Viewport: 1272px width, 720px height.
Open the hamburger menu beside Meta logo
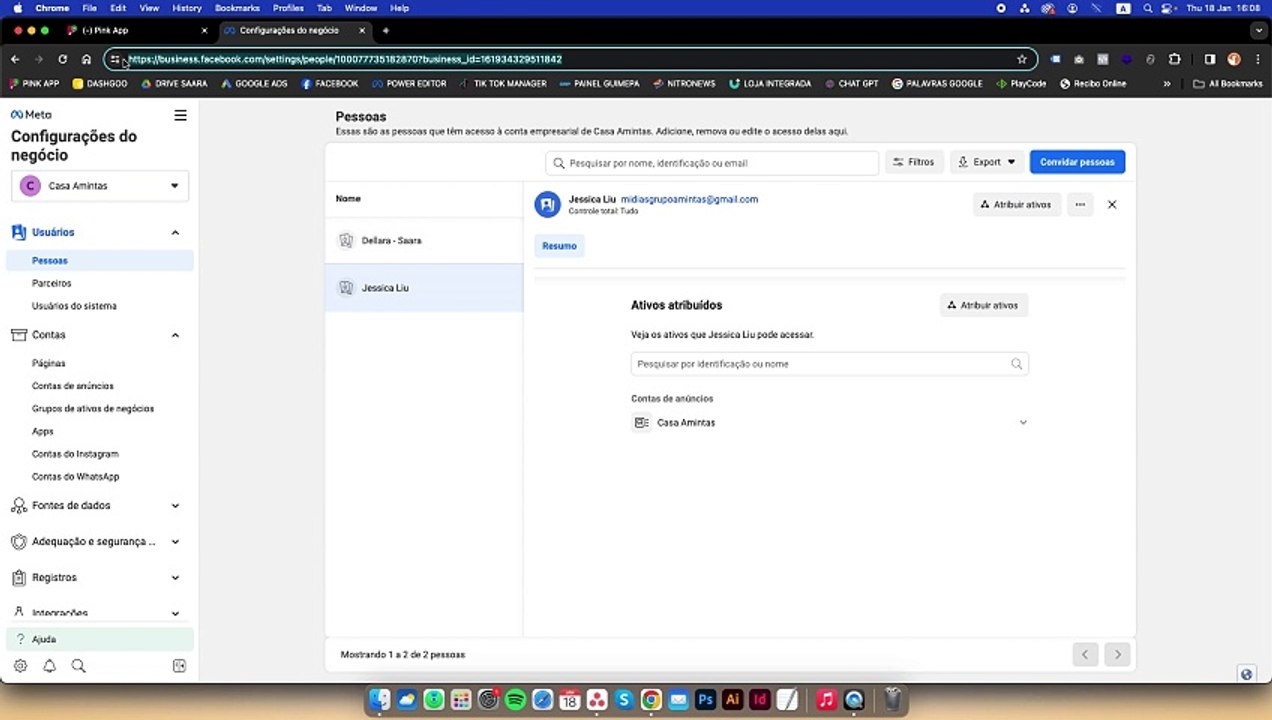[x=180, y=115]
